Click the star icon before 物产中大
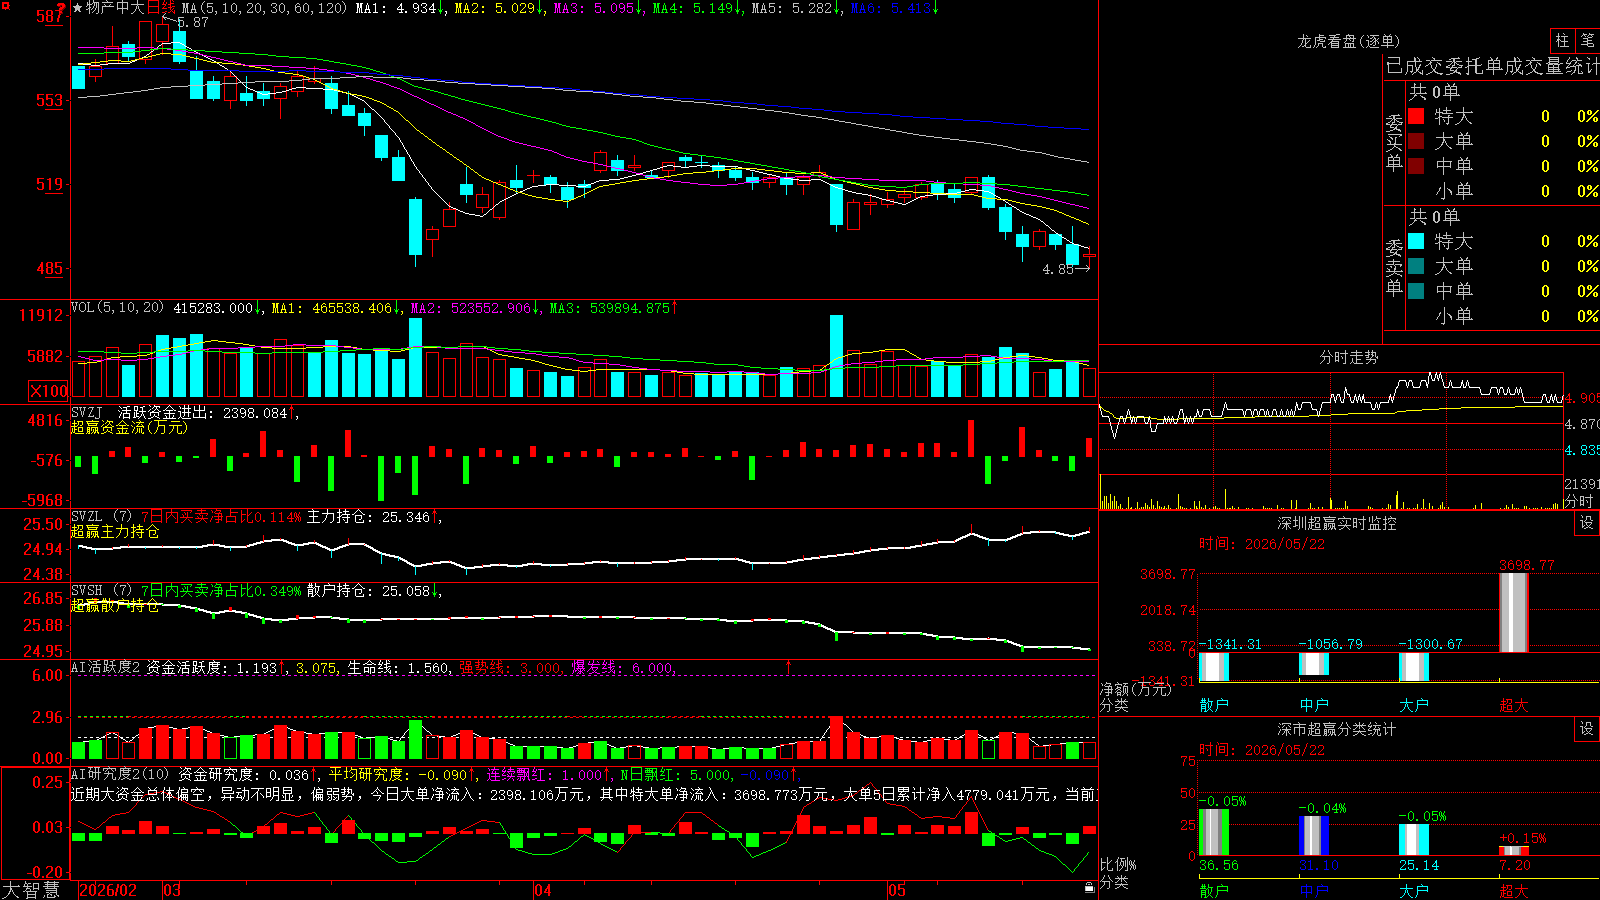The image size is (1600, 900). point(78,8)
